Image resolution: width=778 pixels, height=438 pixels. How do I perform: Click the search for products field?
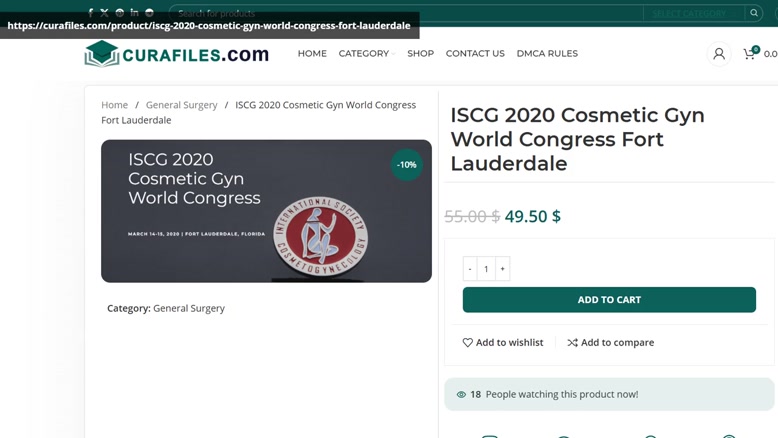pyautogui.click(x=406, y=13)
